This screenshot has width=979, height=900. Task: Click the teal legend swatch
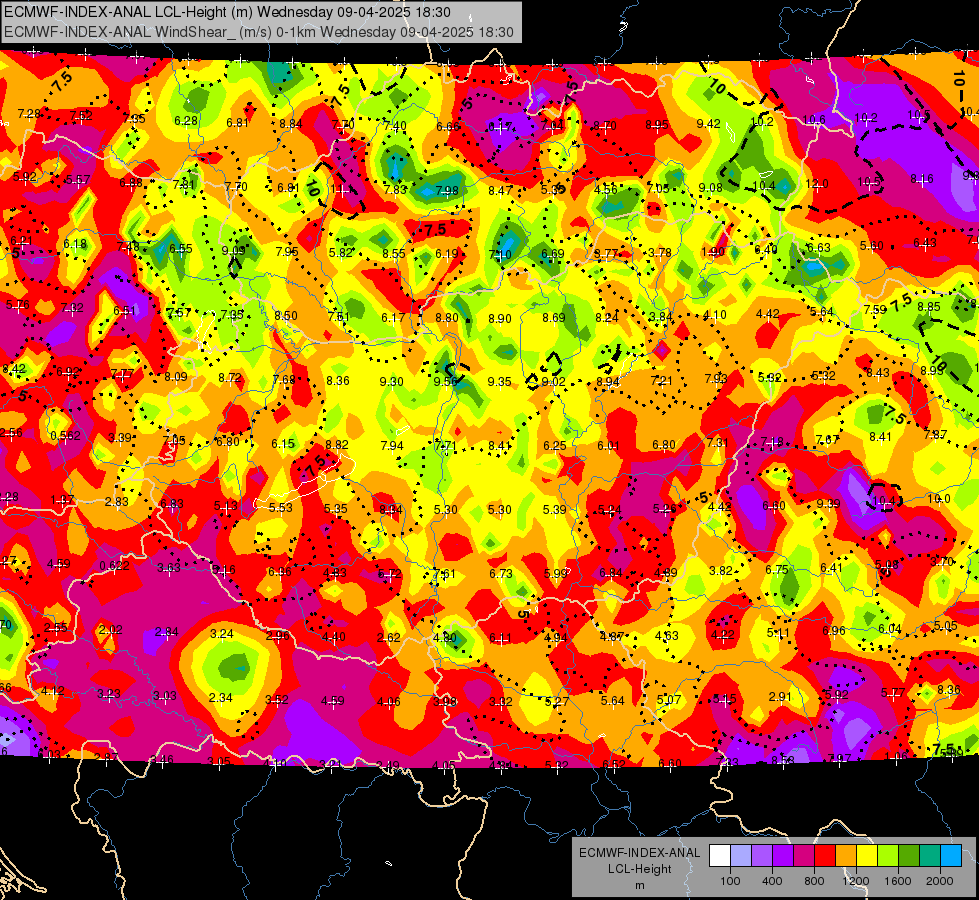point(930,856)
